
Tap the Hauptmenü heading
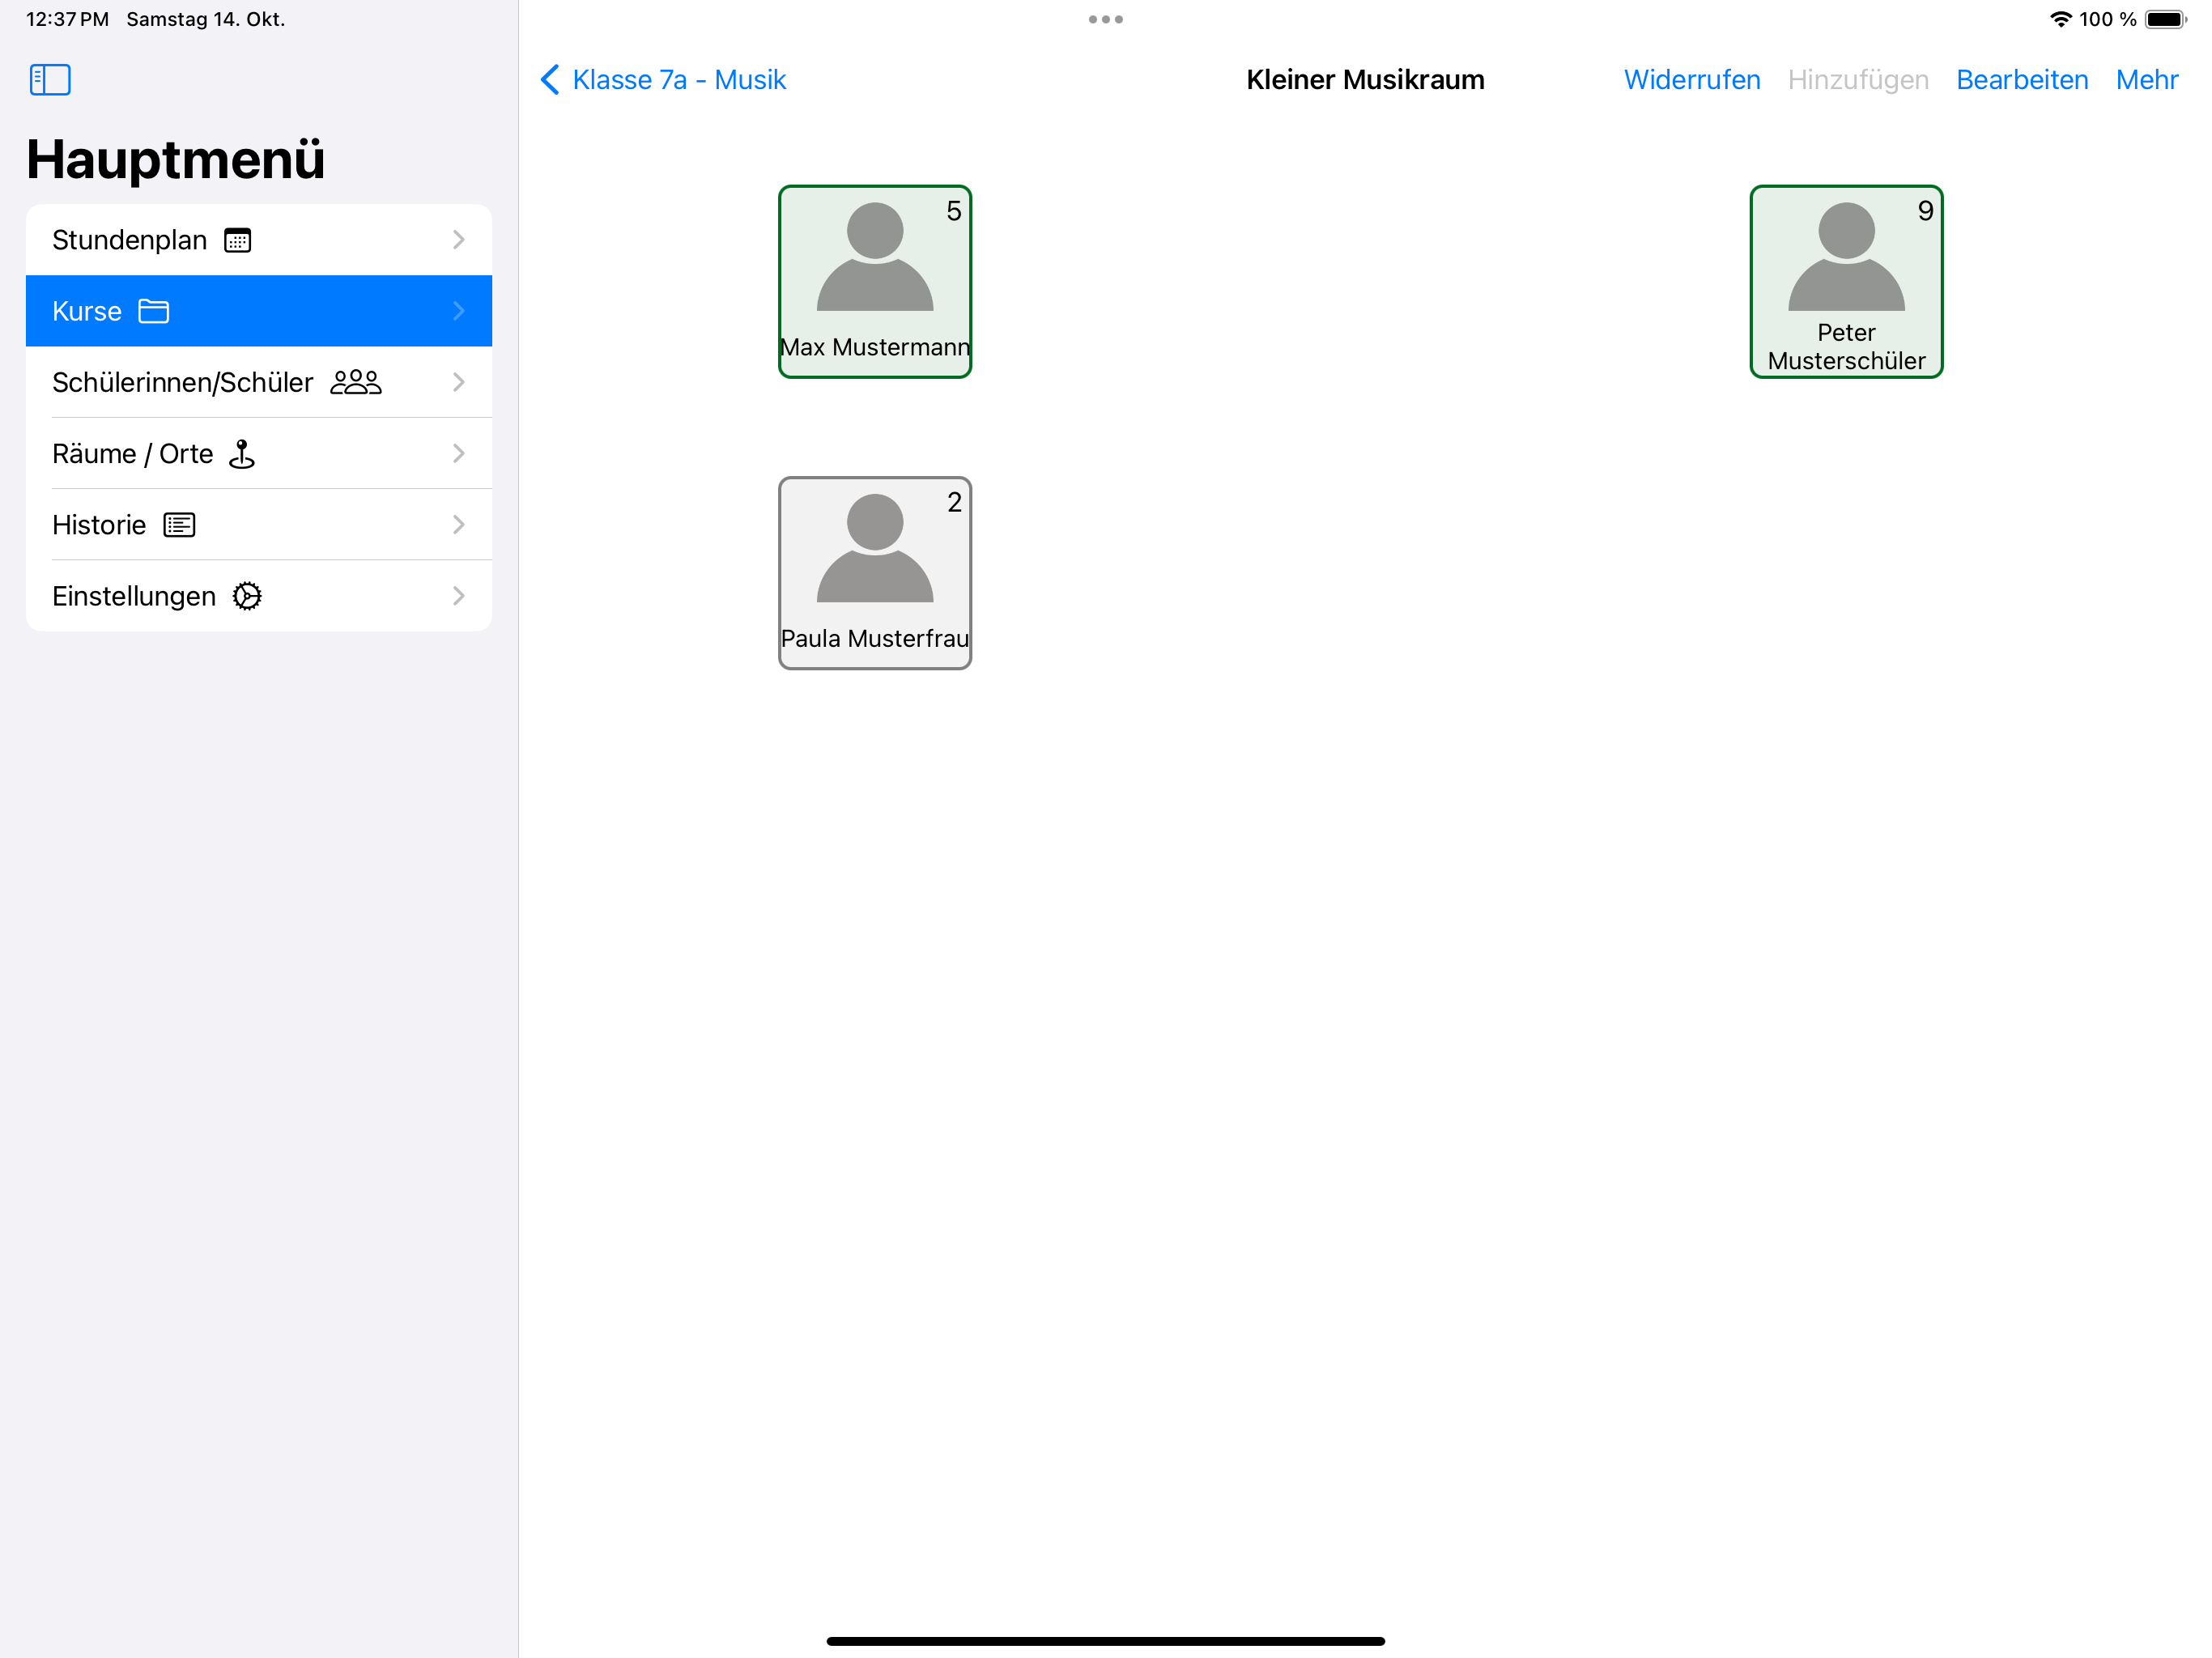(175, 159)
